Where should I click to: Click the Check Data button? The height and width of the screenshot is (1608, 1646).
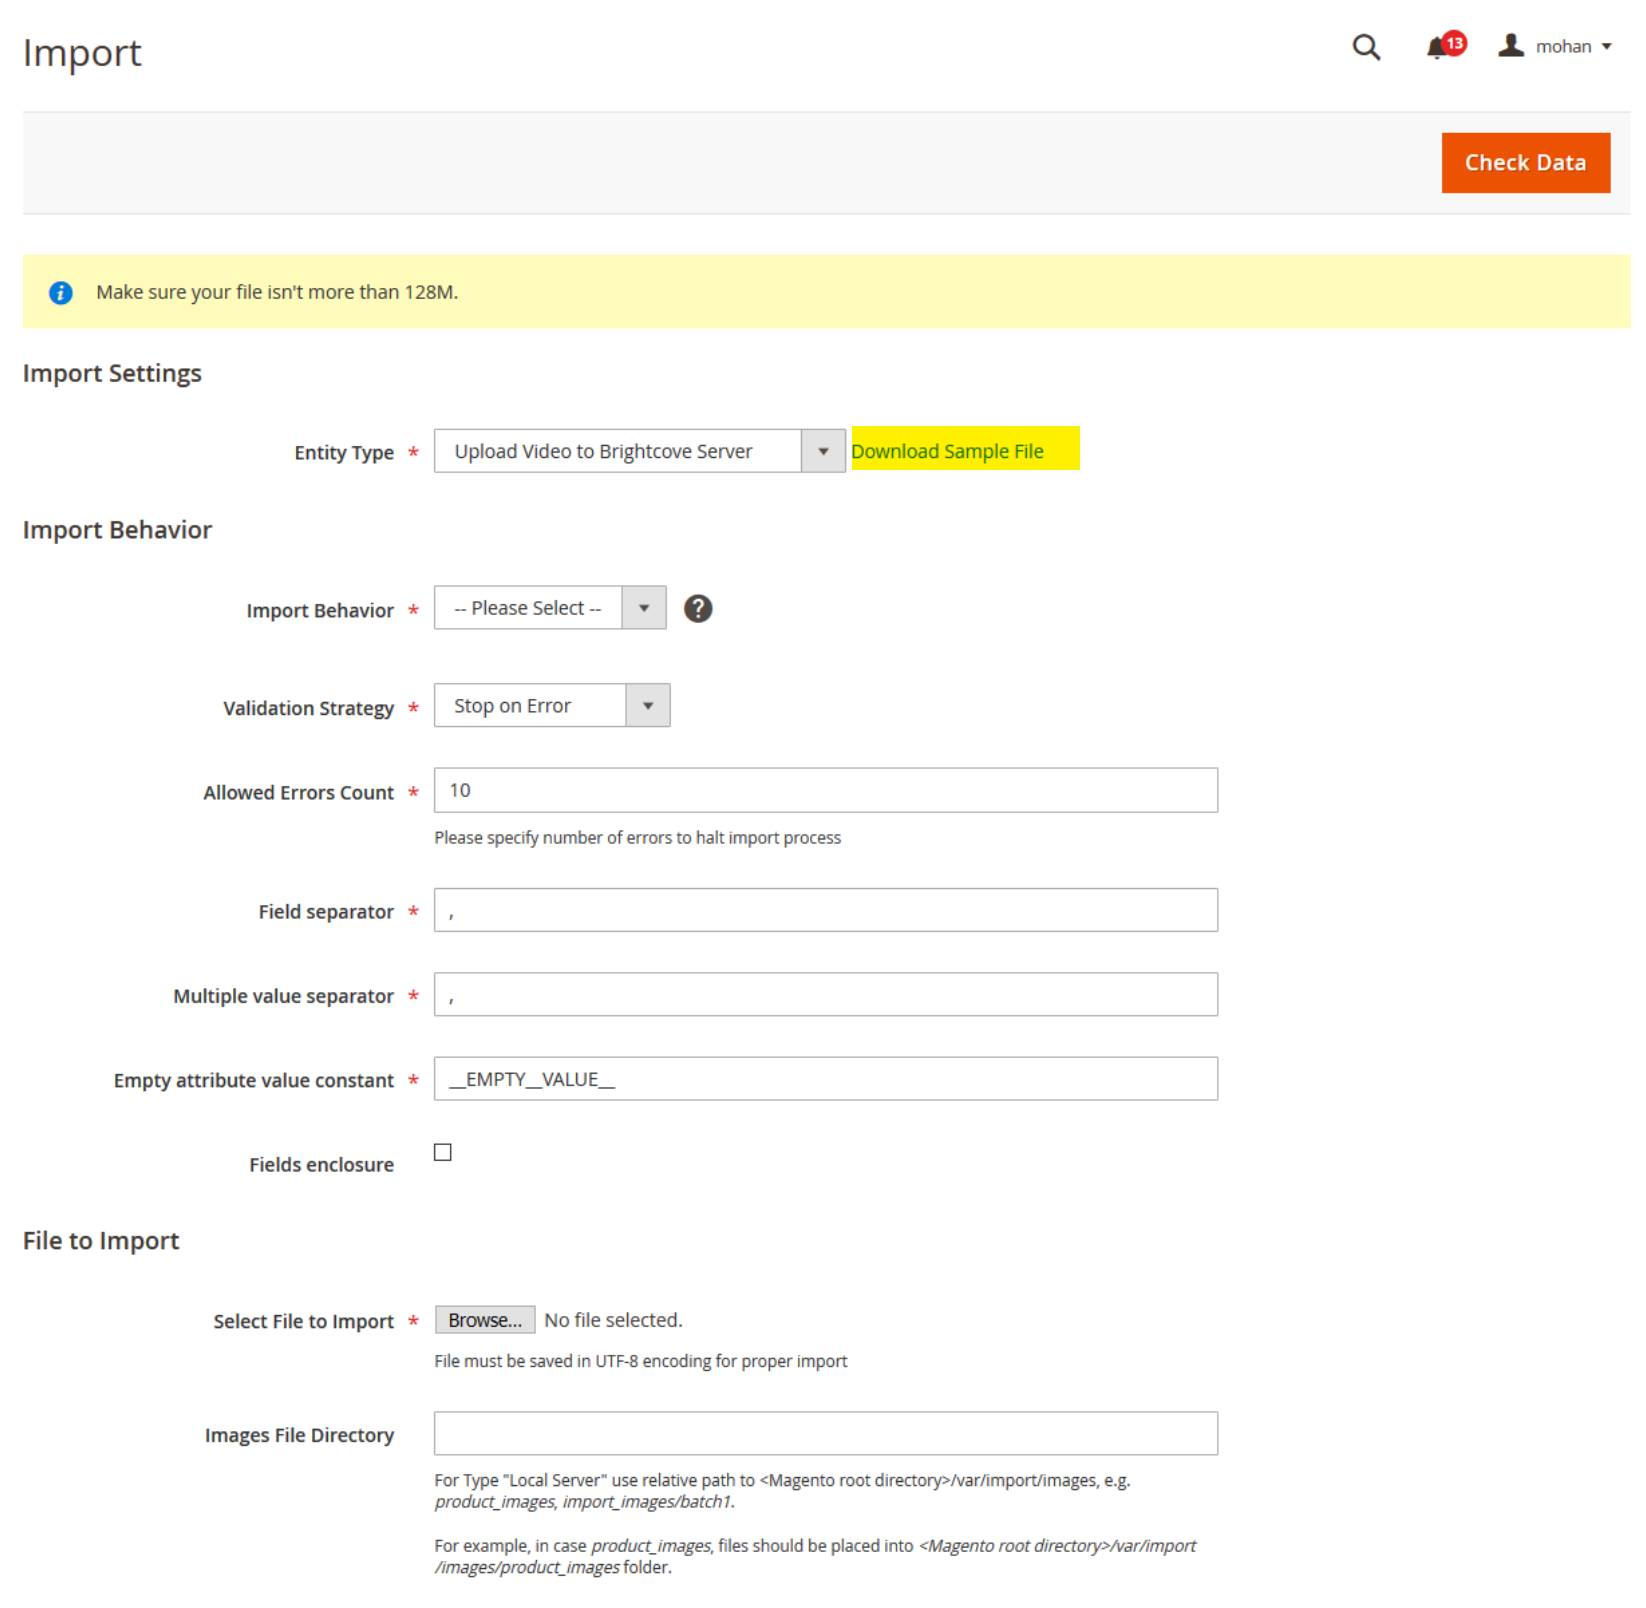(1525, 162)
